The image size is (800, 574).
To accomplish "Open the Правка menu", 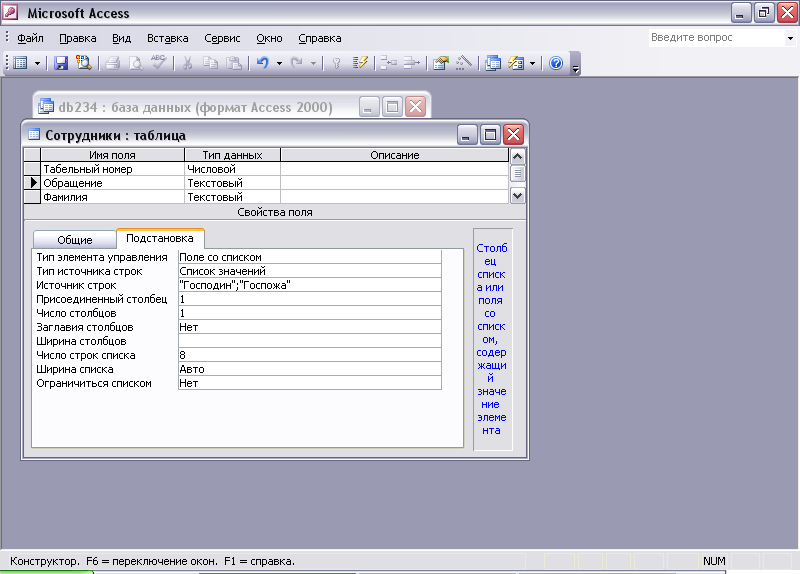I will [78, 38].
